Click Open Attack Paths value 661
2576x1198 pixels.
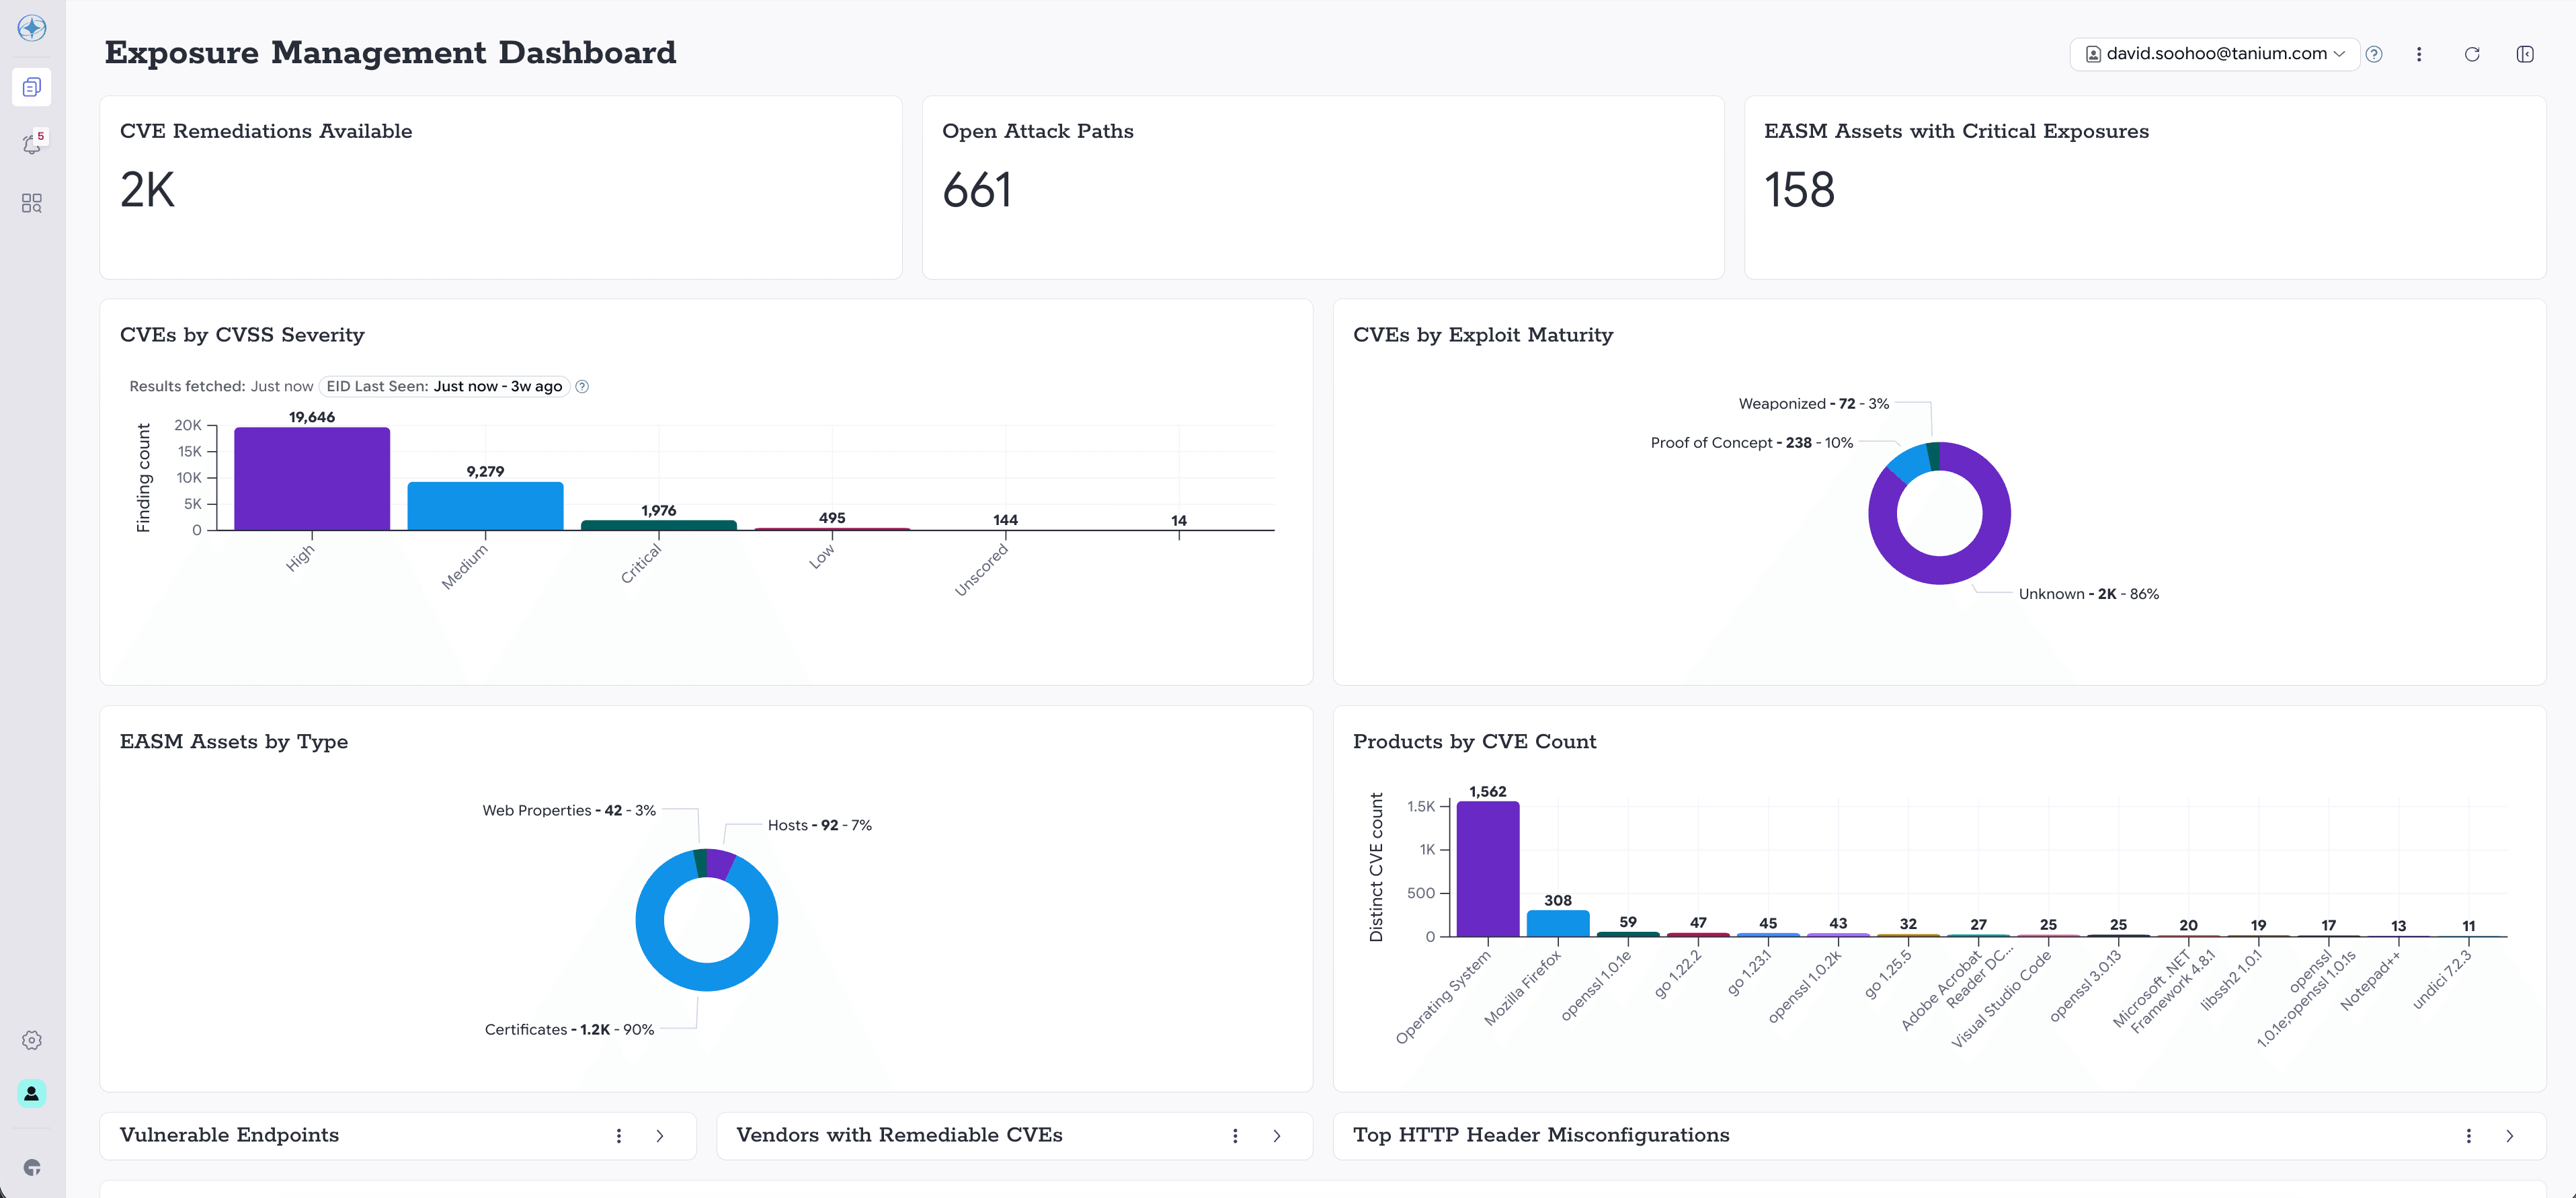tap(977, 190)
